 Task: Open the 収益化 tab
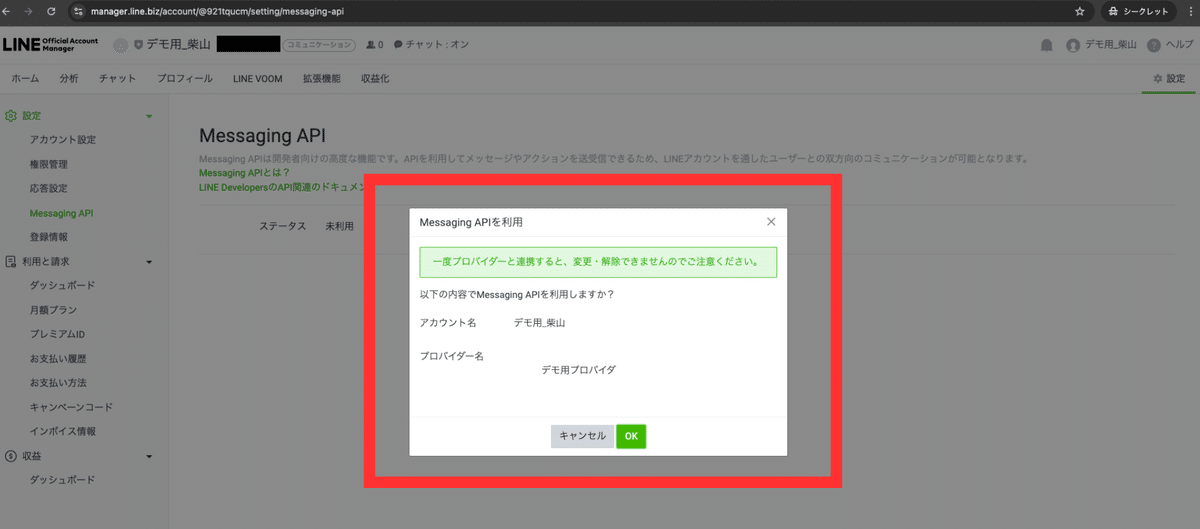(375, 78)
